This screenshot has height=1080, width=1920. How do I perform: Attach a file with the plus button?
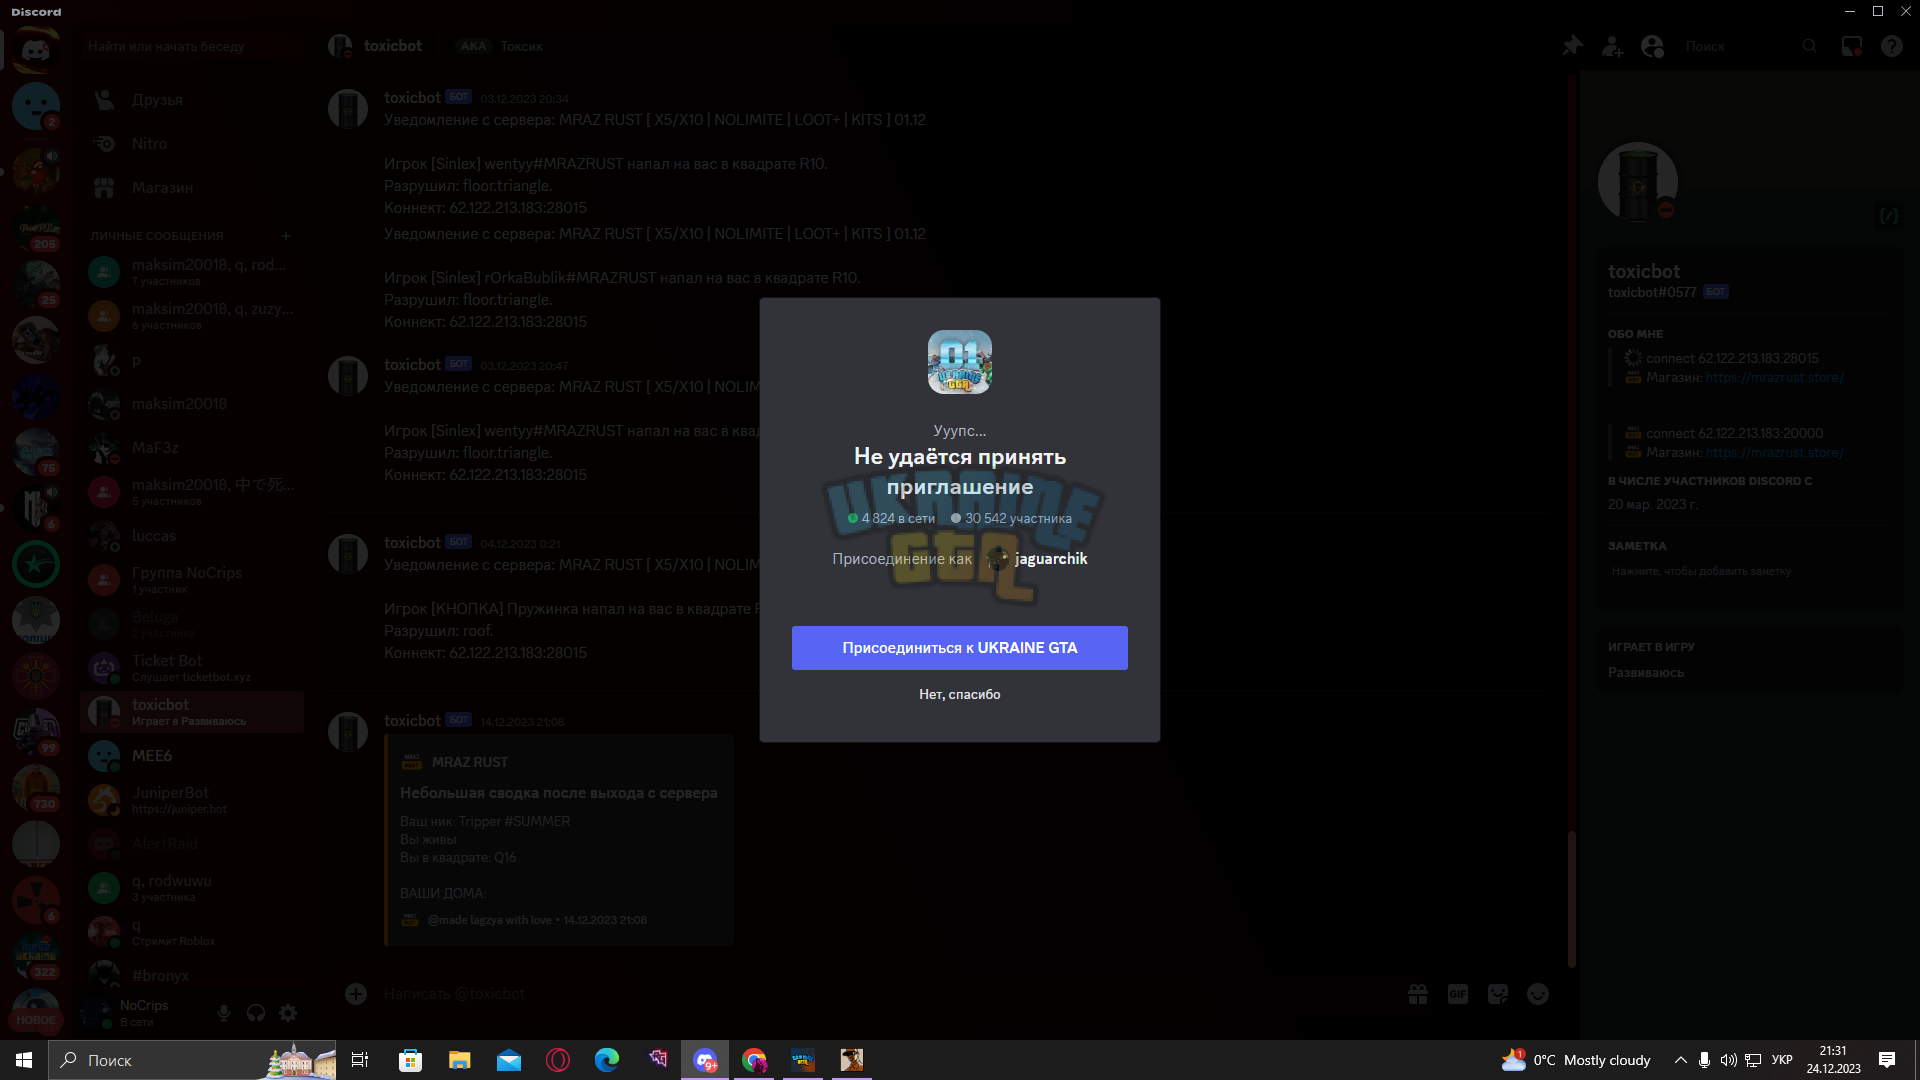[x=356, y=993]
